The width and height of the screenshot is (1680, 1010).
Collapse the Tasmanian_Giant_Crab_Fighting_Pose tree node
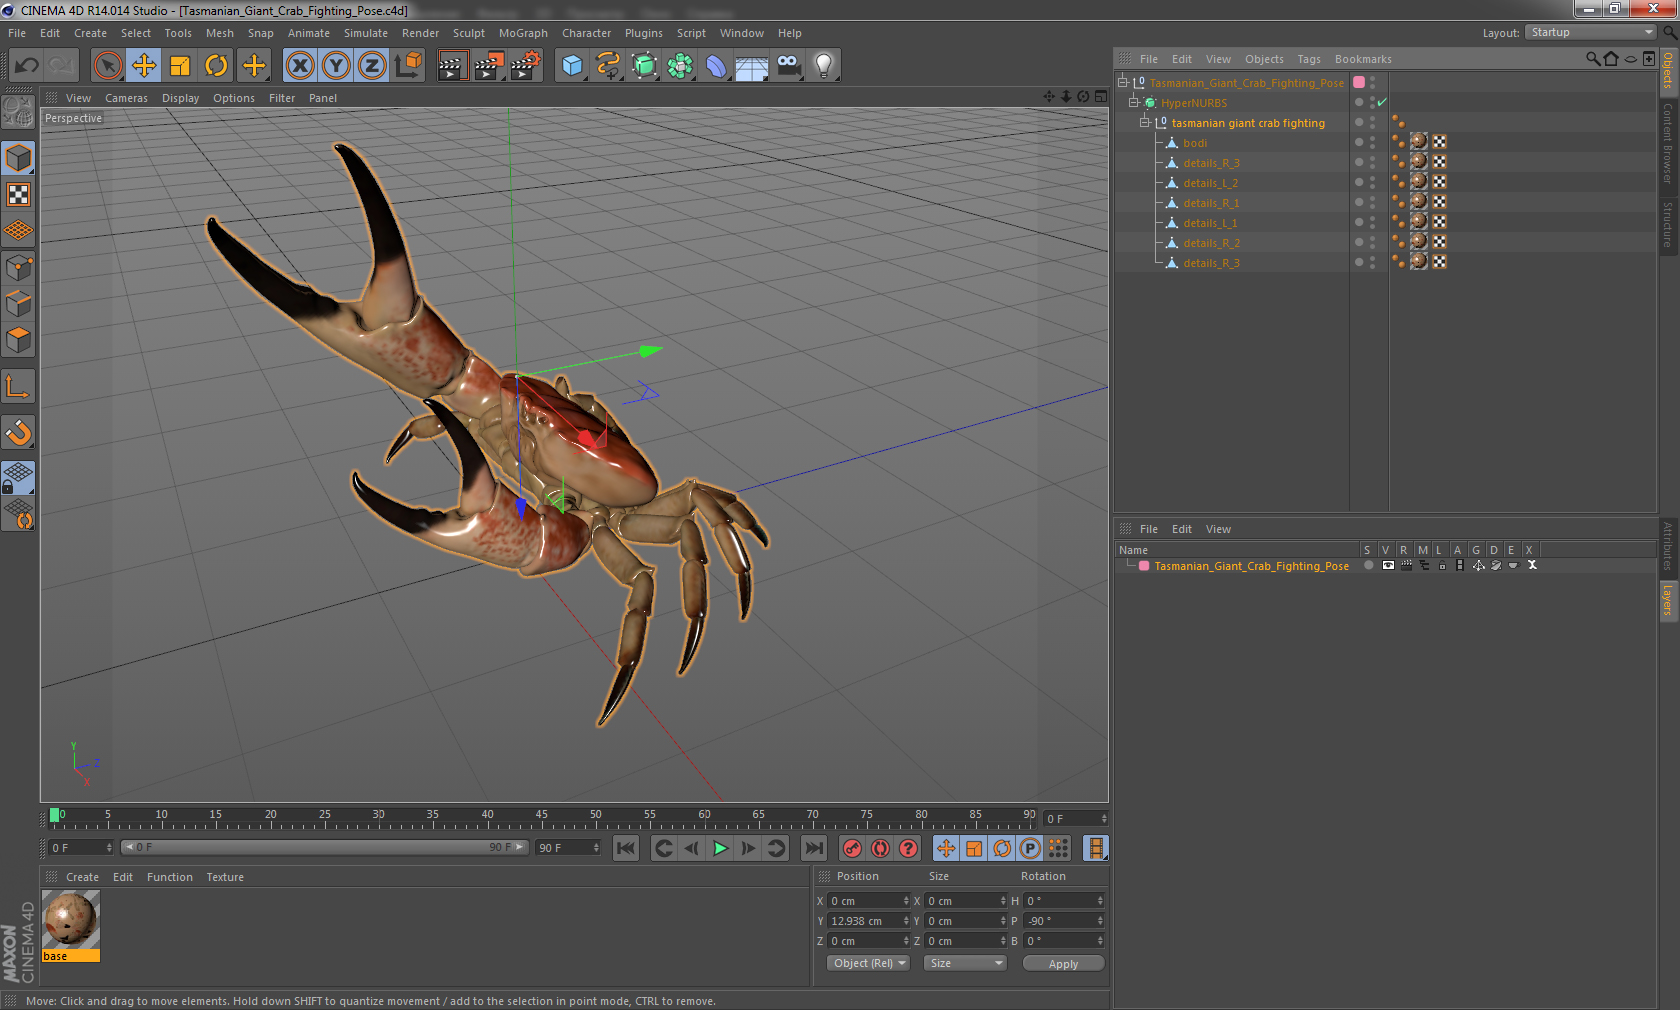(1123, 82)
